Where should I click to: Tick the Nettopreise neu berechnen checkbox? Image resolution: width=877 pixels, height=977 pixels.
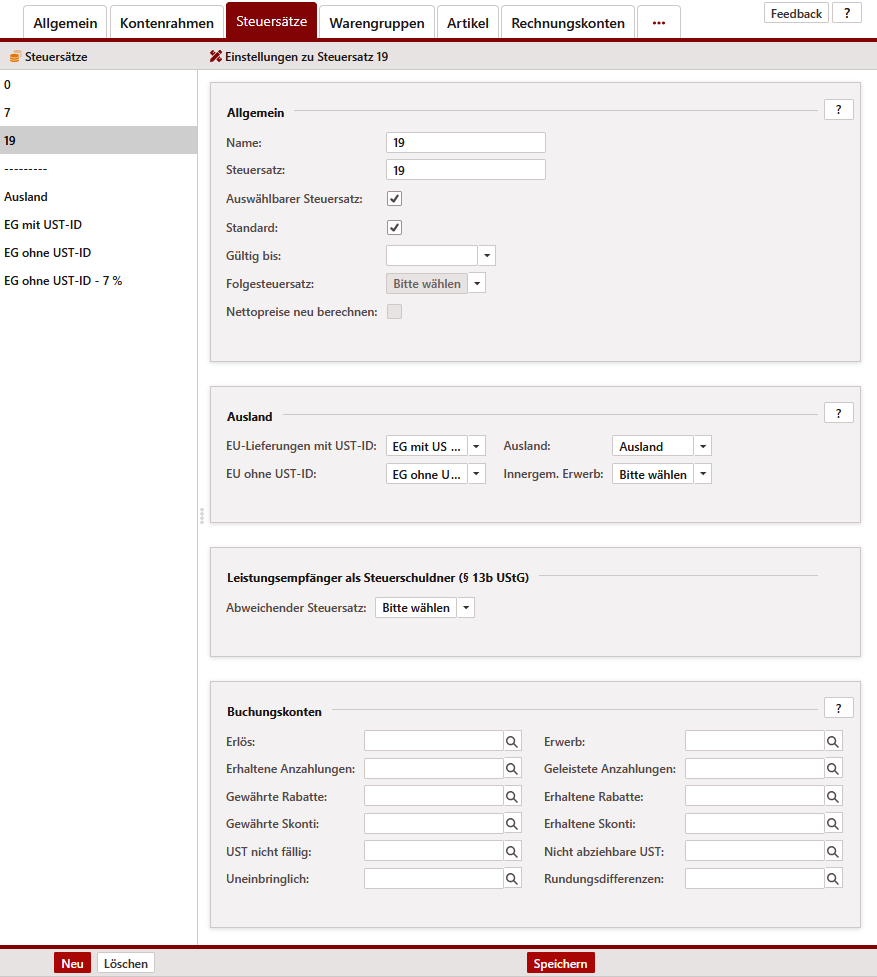point(394,312)
